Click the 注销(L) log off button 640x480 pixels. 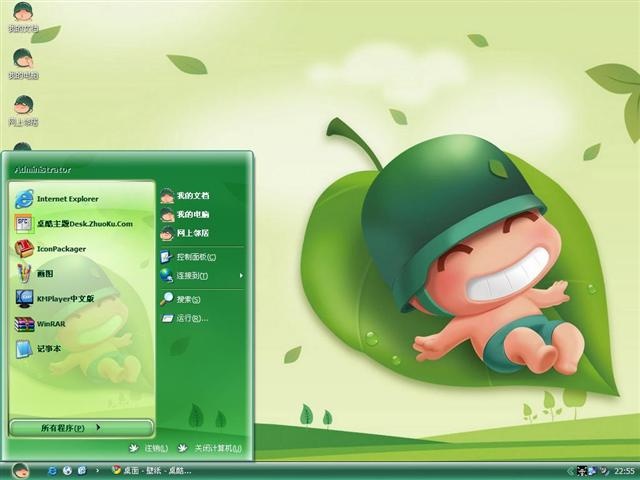pyautogui.click(x=149, y=448)
